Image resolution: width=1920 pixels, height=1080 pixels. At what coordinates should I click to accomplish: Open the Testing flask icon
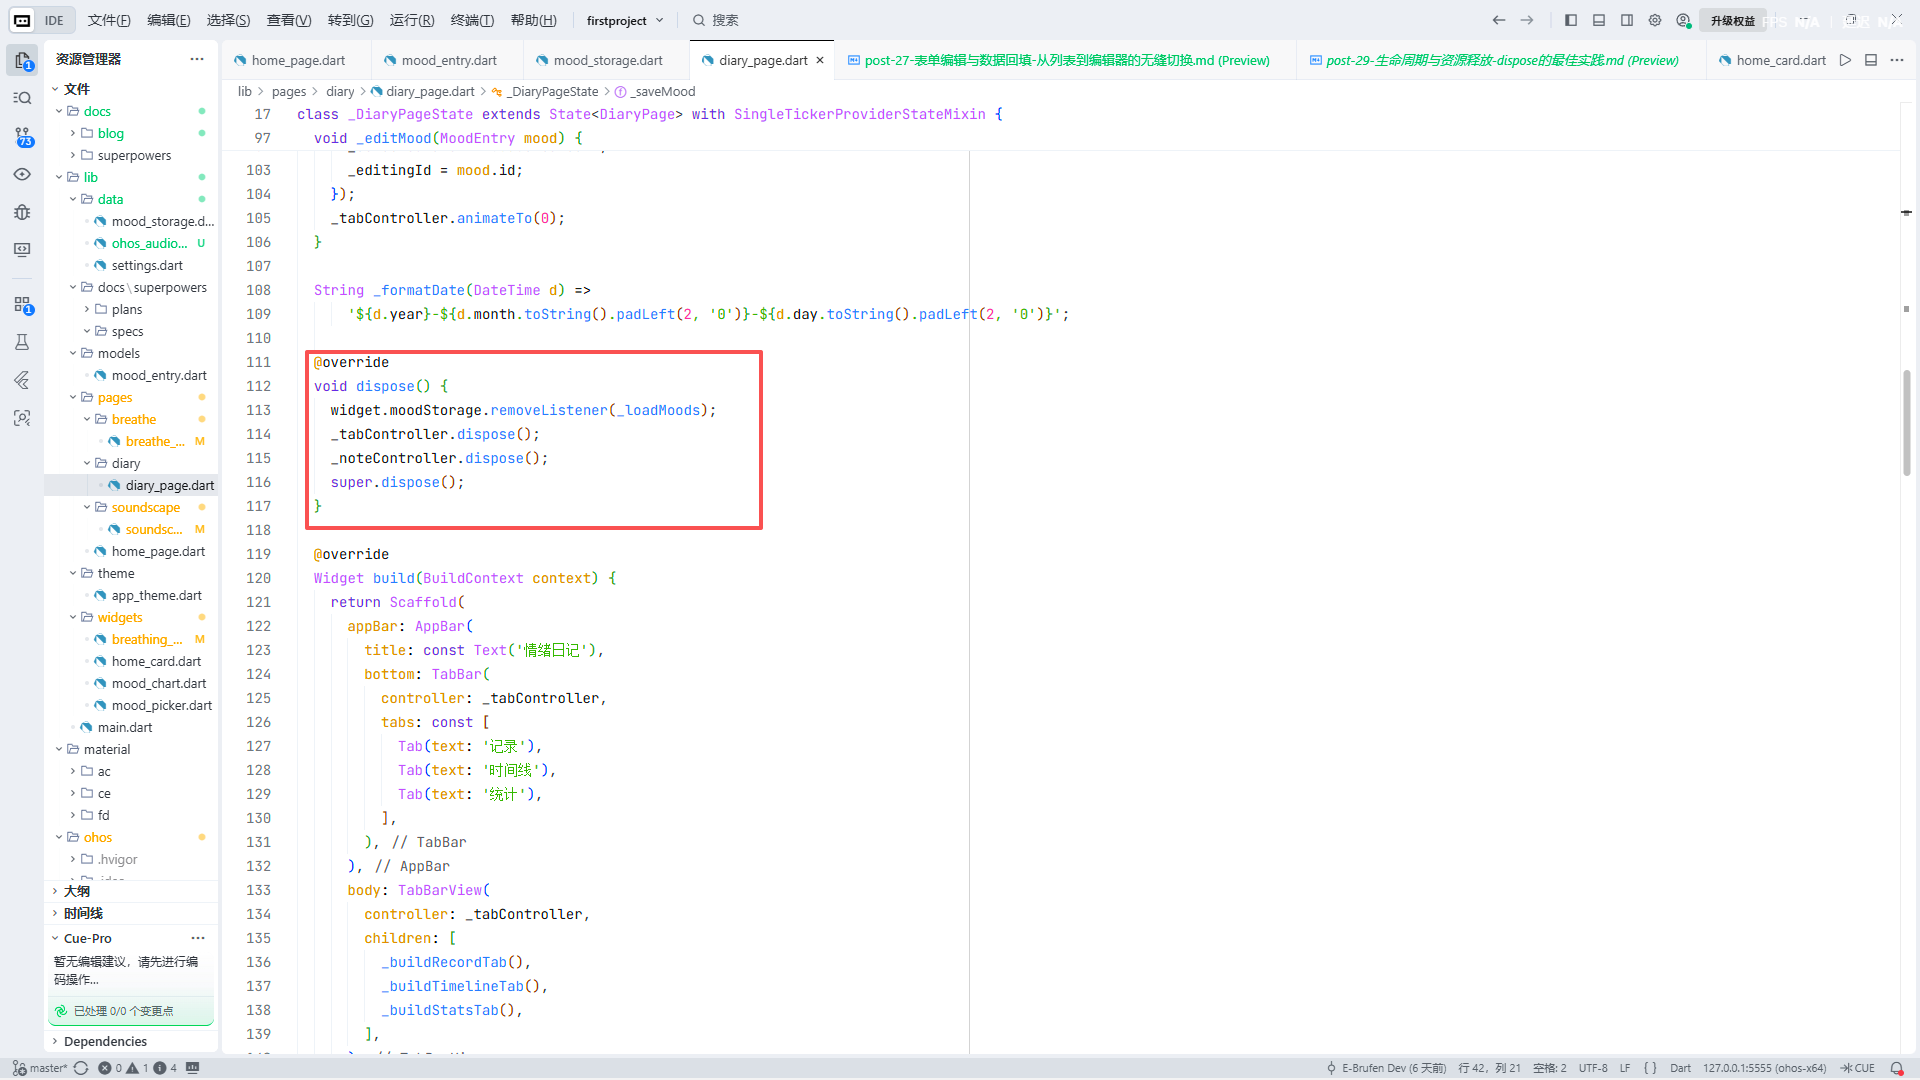pos(22,342)
